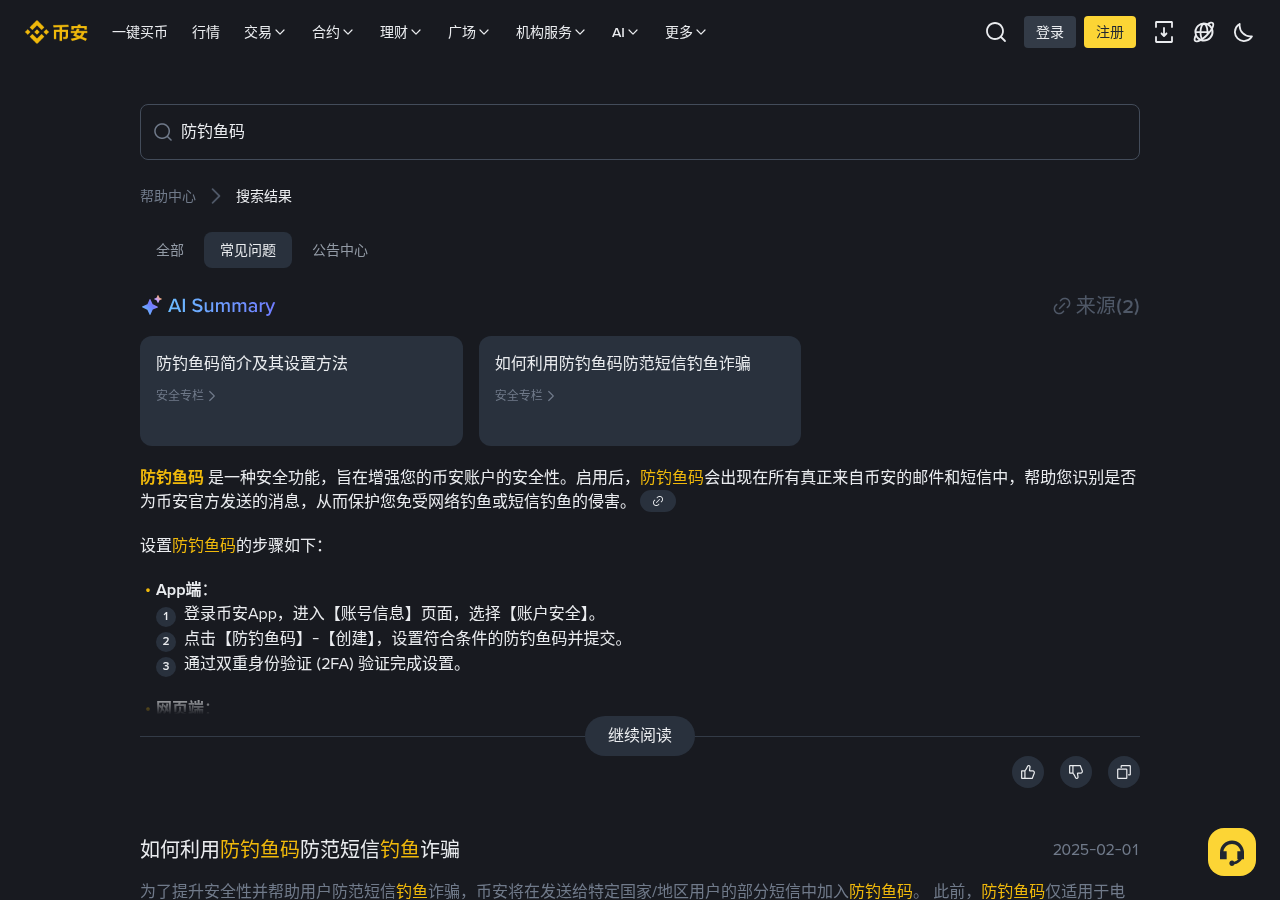Open the 防钓鱼码简介及其设置方法 source card
Viewport: 1280px width, 900px height.
(301, 391)
